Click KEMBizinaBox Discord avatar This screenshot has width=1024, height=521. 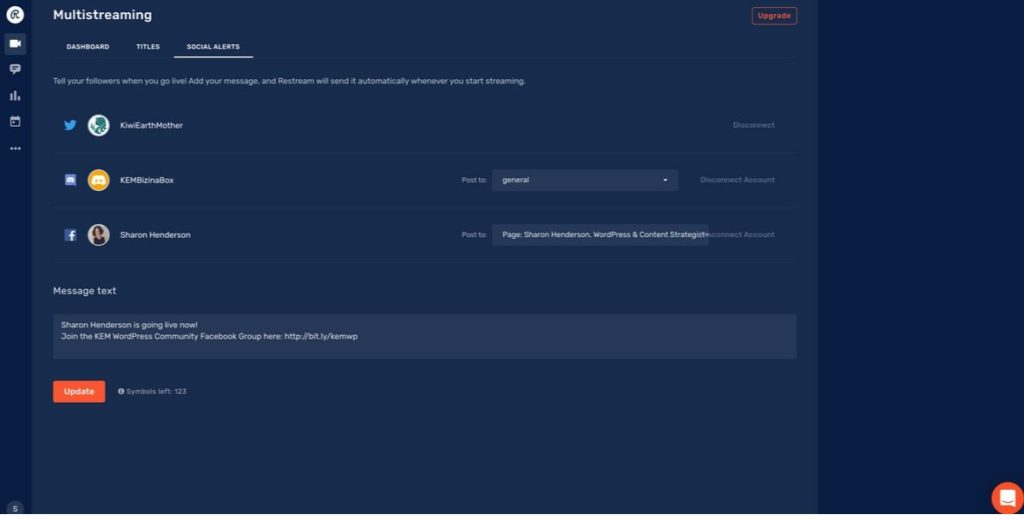[x=99, y=180]
